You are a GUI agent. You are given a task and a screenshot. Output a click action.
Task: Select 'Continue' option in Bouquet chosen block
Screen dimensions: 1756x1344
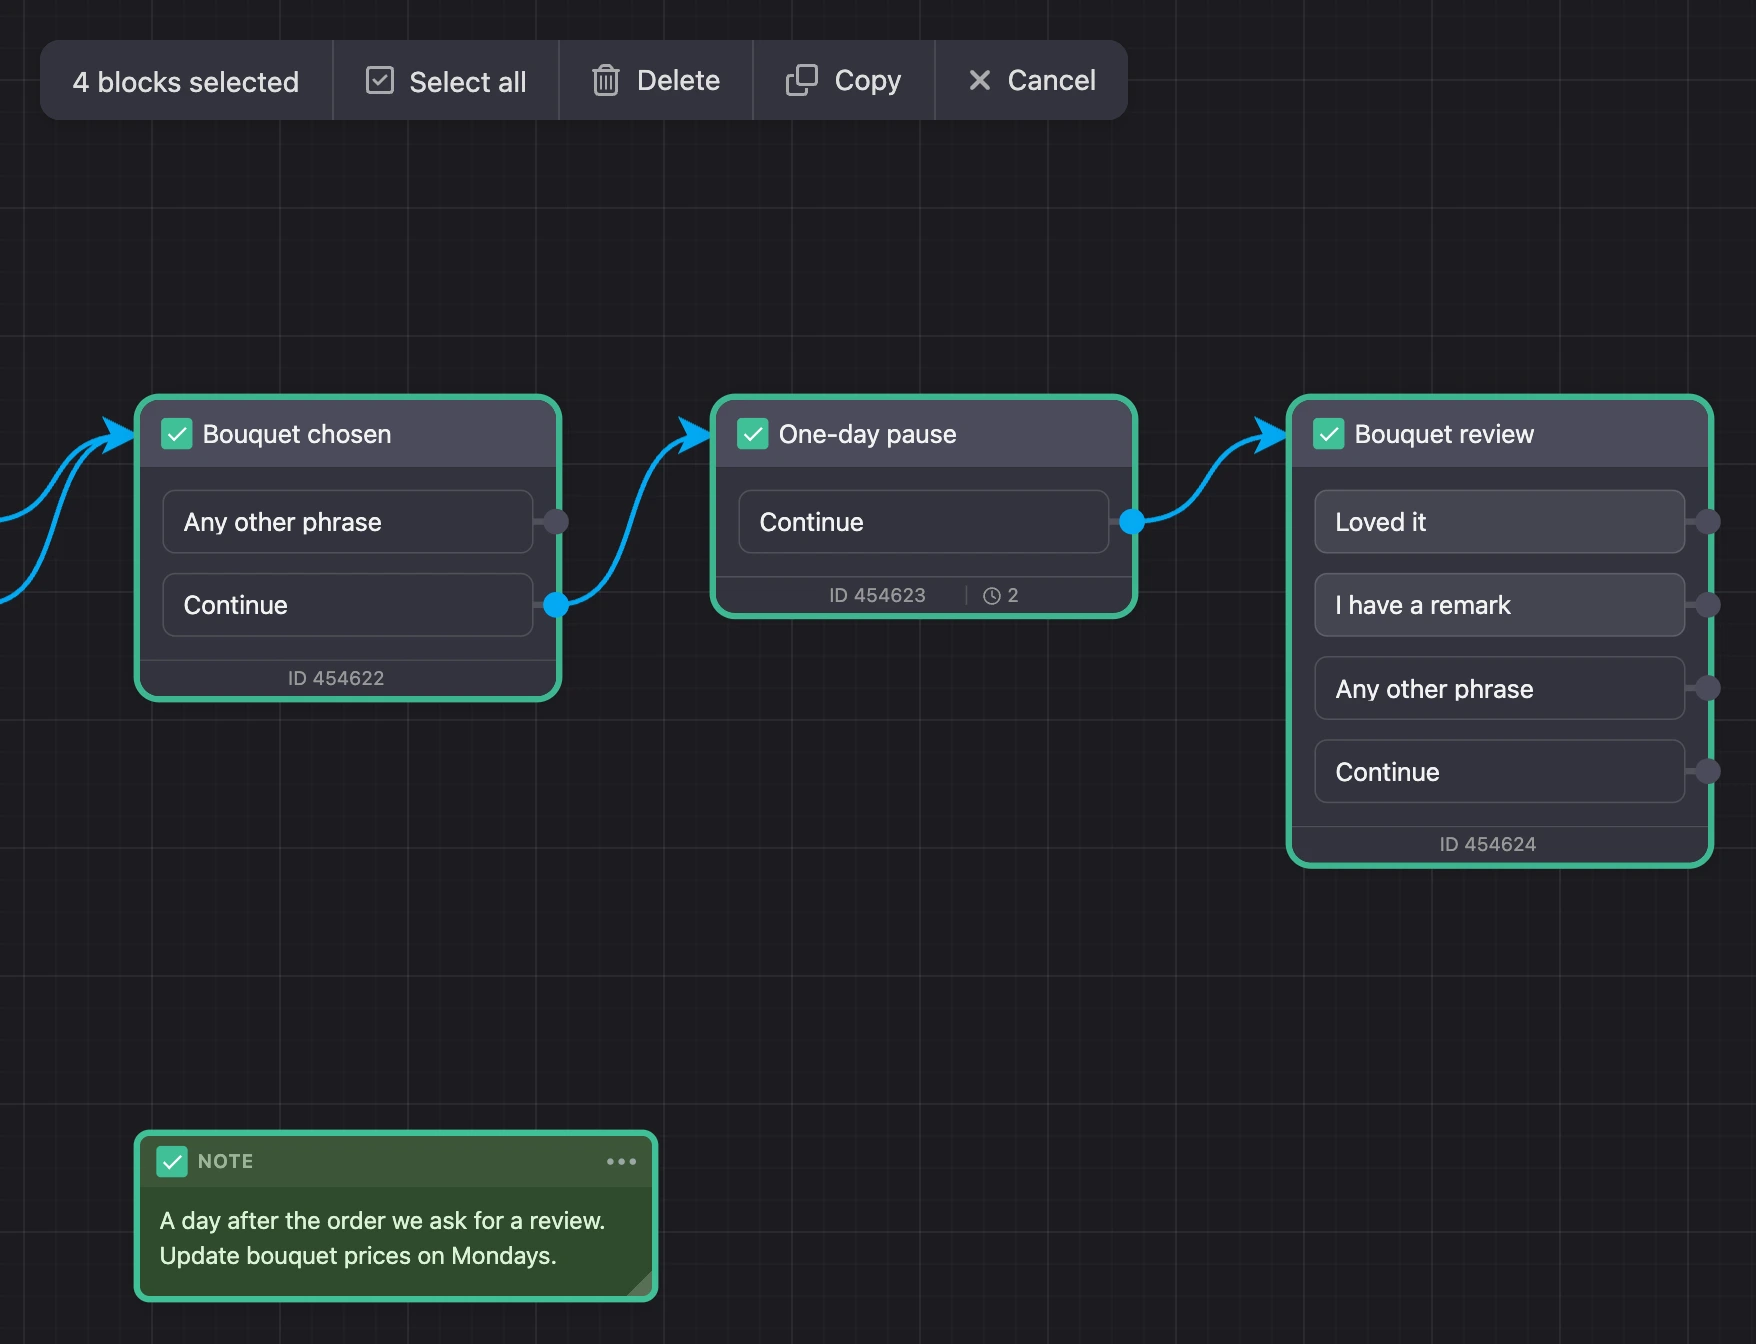click(x=348, y=605)
